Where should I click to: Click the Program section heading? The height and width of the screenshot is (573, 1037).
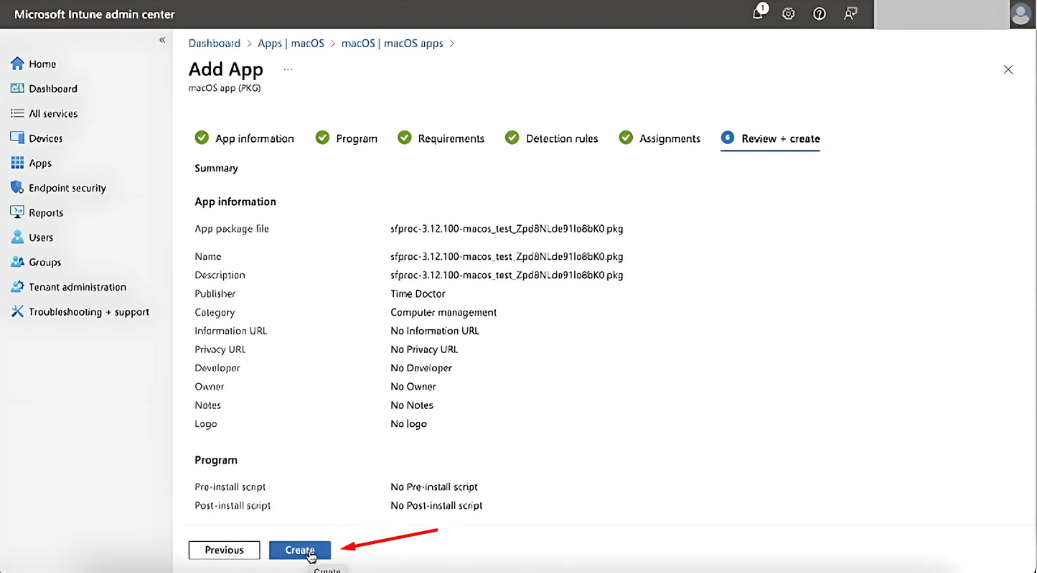[216, 460]
